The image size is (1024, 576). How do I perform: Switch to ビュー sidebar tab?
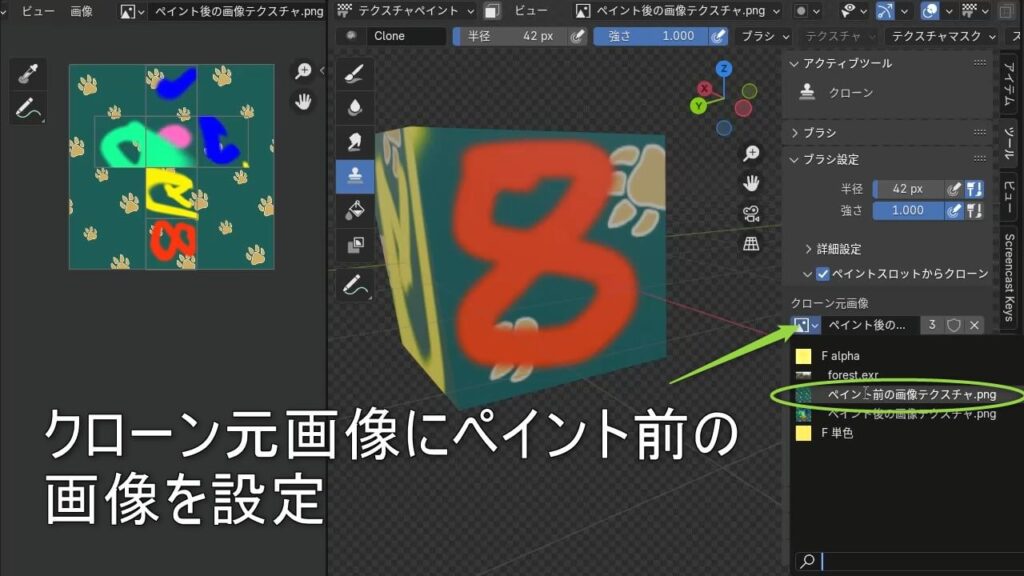click(x=1010, y=196)
